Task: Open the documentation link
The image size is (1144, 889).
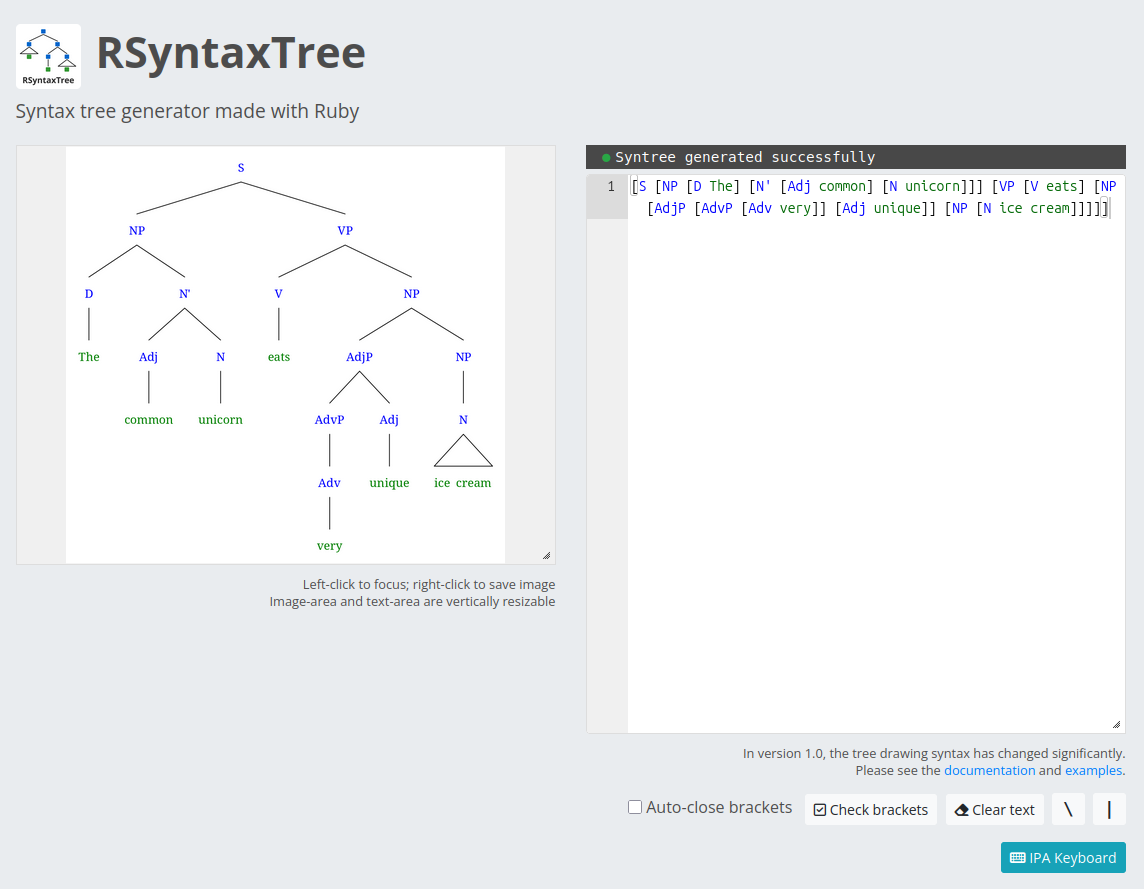Action: (x=989, y=771)
